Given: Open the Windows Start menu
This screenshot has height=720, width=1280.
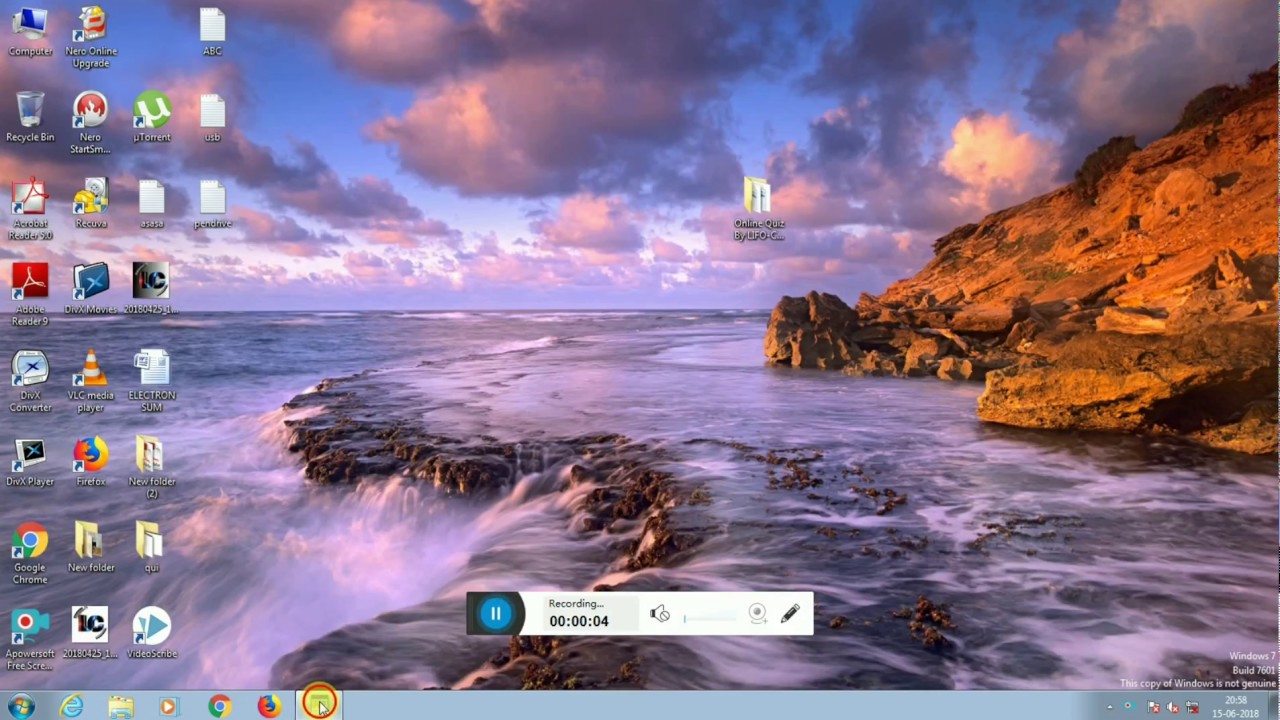Looking at the screenshot, I should [x=20, y=706].
